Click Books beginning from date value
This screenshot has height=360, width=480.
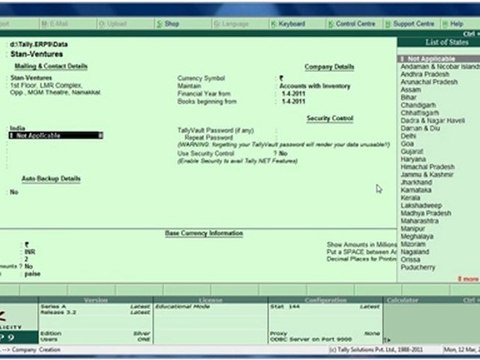tap(293, 101)
